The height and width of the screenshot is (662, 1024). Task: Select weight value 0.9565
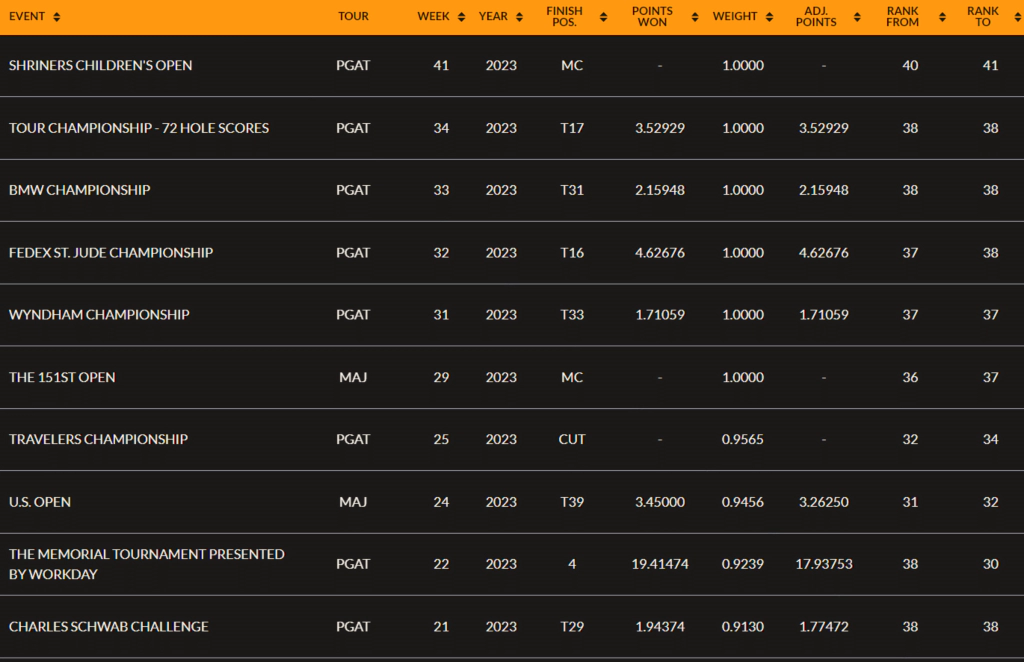pyautogui.click(x=743, y=439)
